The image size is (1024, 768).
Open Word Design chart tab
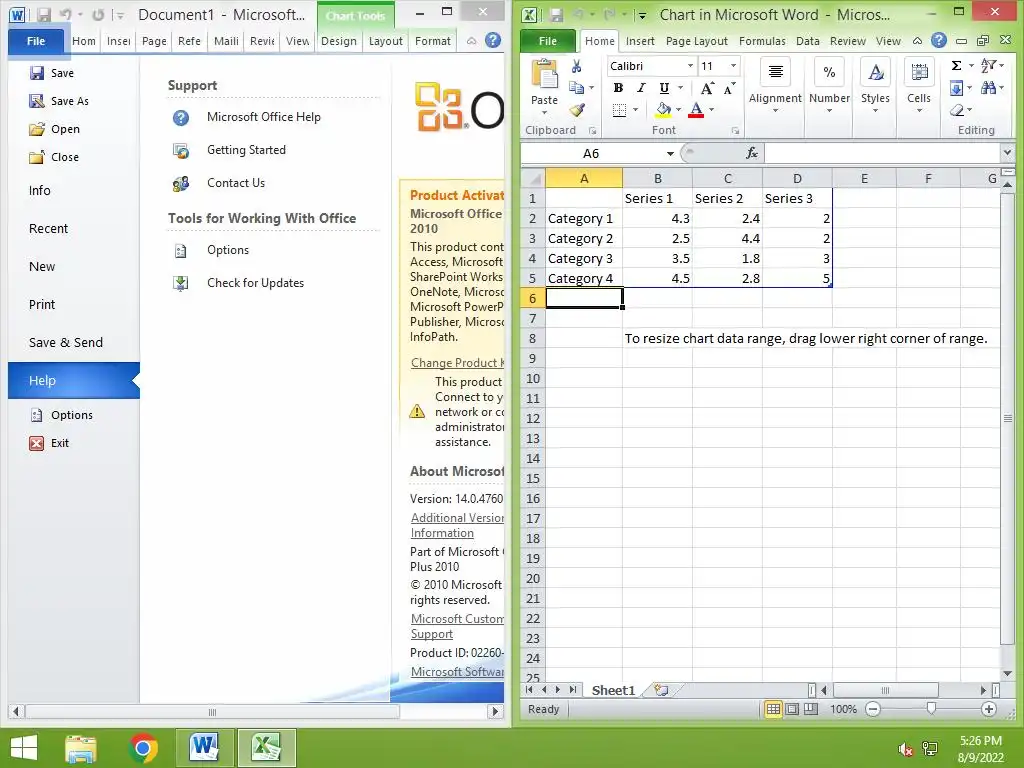(x=338, y=41)
